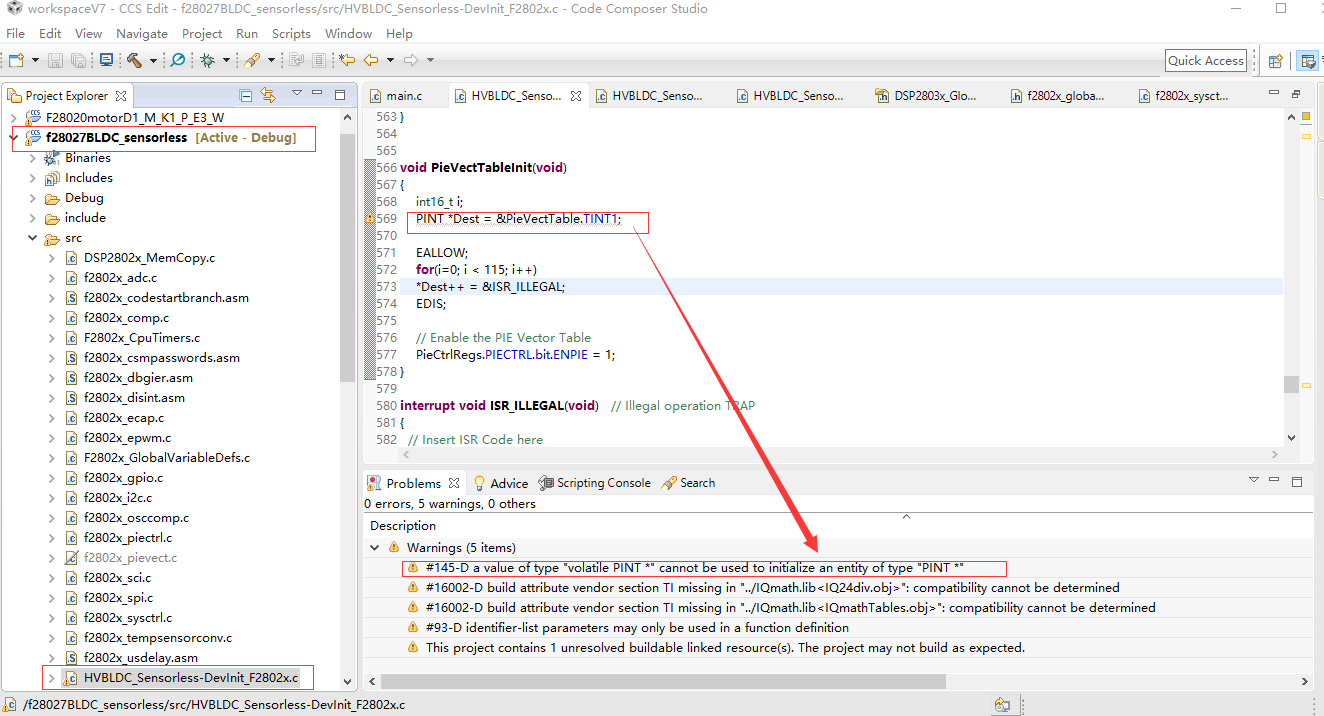Screen dimensions: 1324x716
Task: Click the Quick Access search field
Action: point(1206,61)
